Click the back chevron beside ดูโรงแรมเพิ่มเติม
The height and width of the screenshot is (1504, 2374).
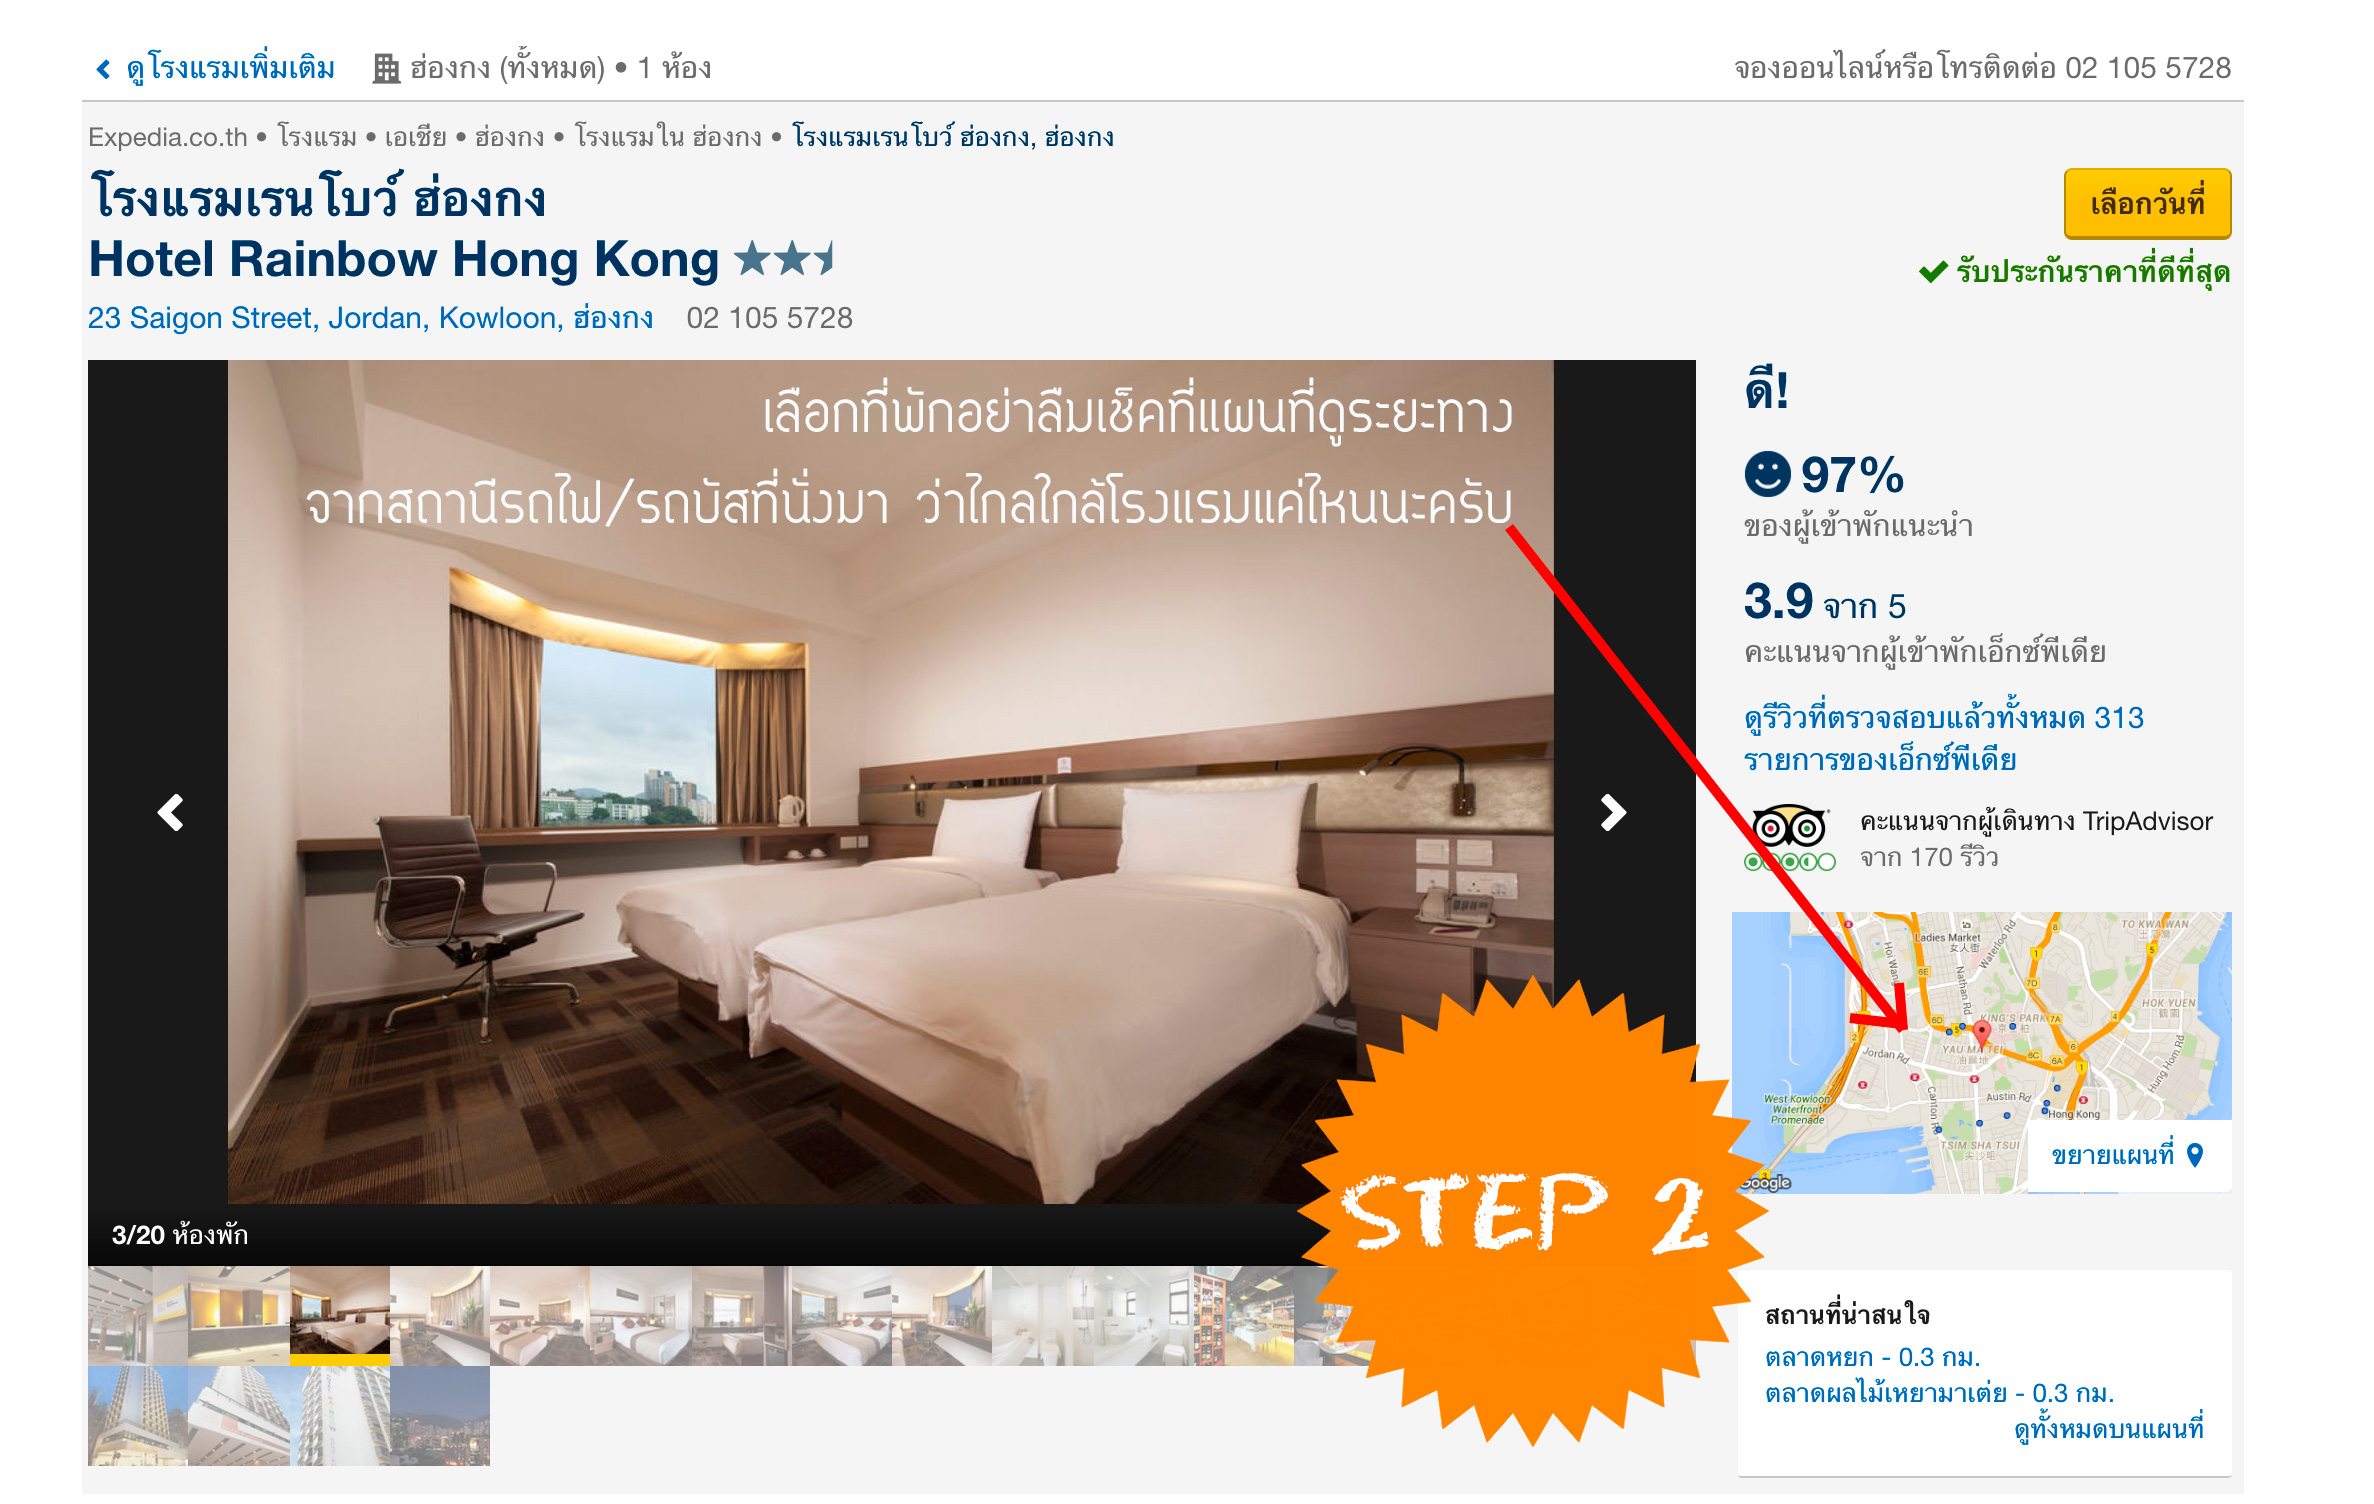103,68
